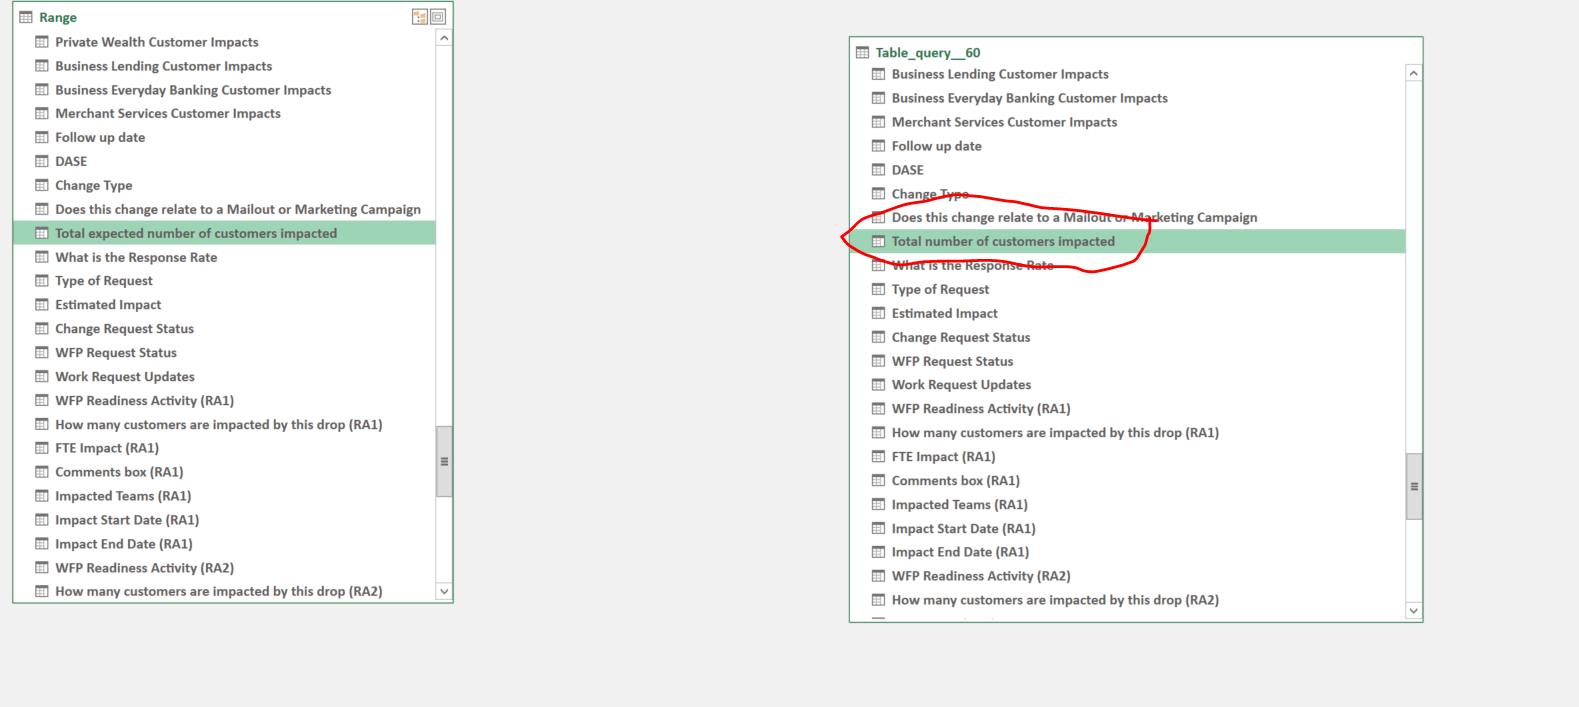Image resolution: width=1579 pixels, height=707 pixels.
Task: Click the column icon for Total expected number of customers impacted
Action: 42,233
